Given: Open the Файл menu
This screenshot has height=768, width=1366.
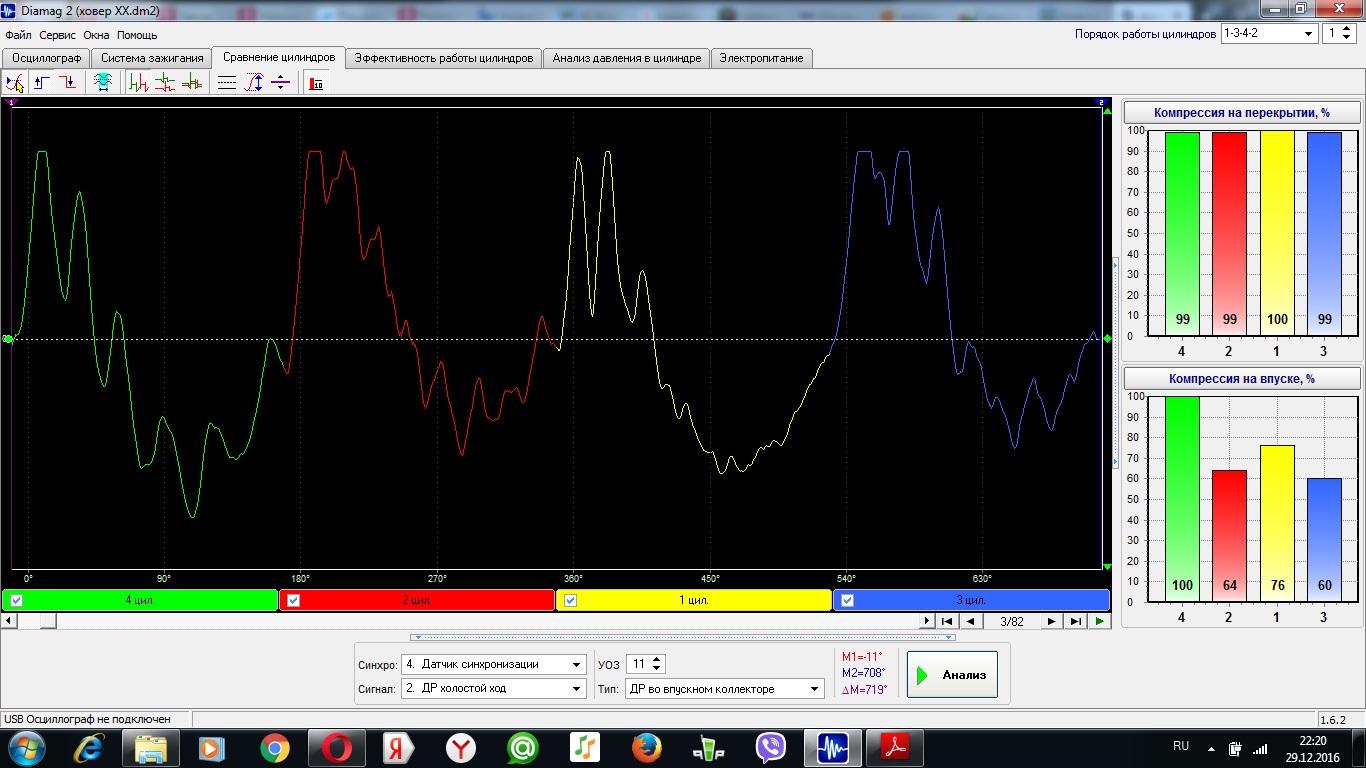Looking at the screenshot, I should tap(18, 35).
